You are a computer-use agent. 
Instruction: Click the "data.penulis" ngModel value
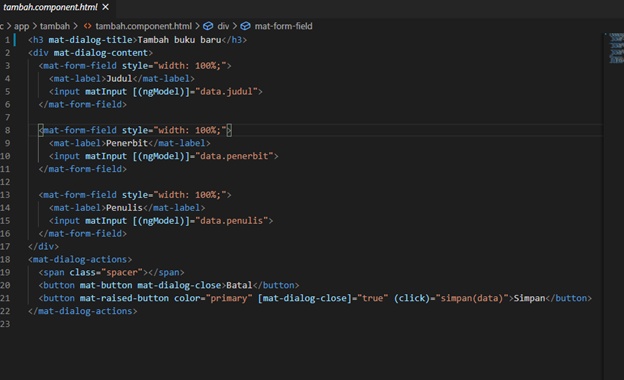pos(232,221)
